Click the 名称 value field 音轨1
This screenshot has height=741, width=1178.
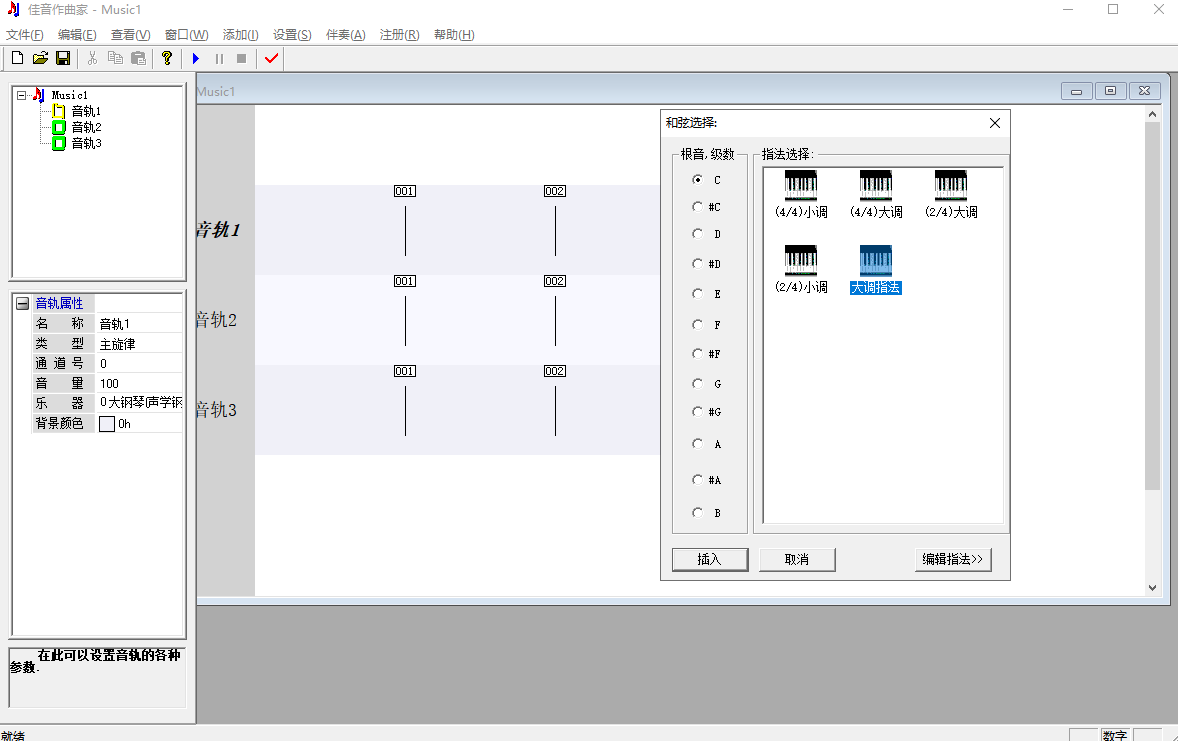click(x=140, y=324)
